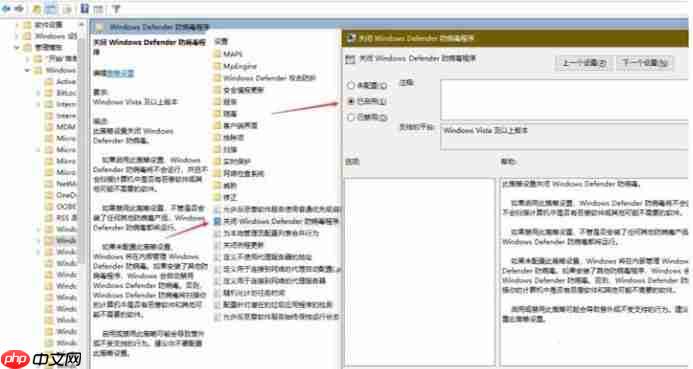Click the 客户端界面 folder icon
Image resolution: width=693 pixels, height=369 pixels.
click(217, 126)
